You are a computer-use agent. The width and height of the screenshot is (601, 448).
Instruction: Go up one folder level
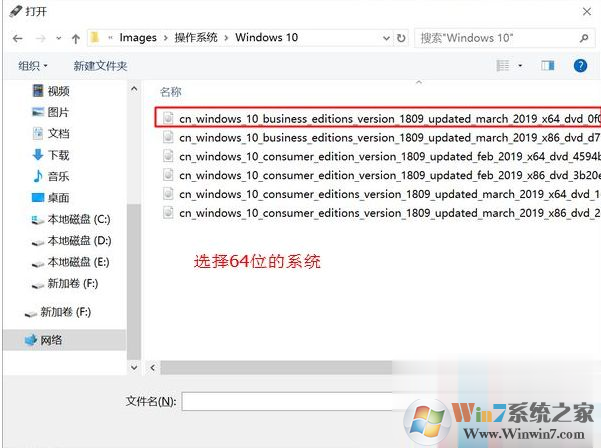click(76, 38)
